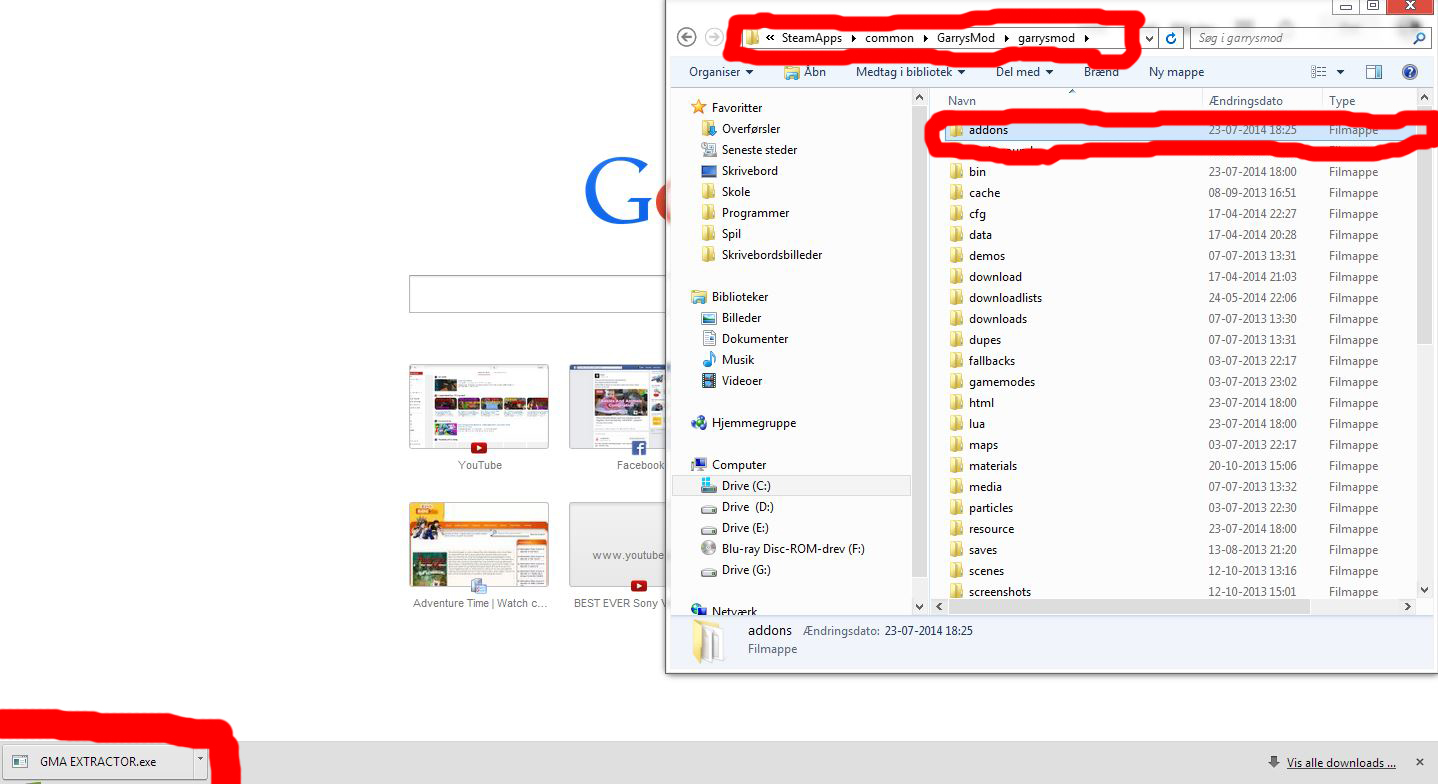Sort by the Type column header
The width and height of the screenshot is (1438, 784).
[1370, 101]
